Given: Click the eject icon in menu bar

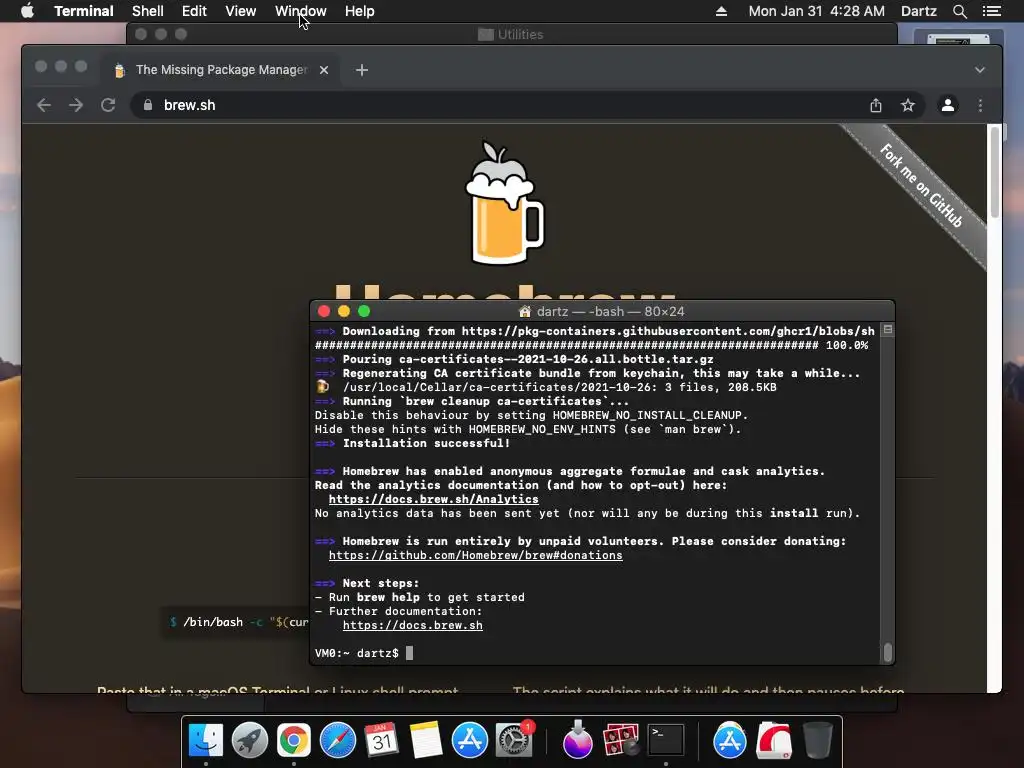Looking at the screenshot, I should (x=721, y=11).
